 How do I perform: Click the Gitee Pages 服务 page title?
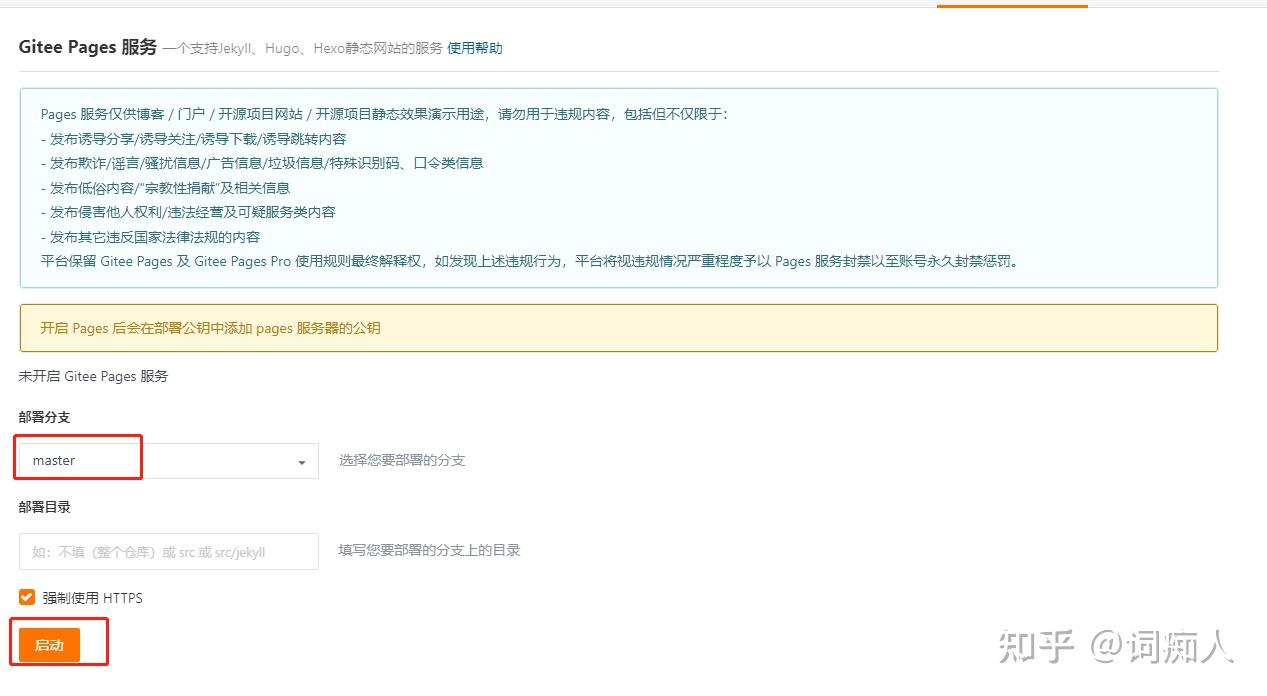pyautogui.click(x=88, y=46)
